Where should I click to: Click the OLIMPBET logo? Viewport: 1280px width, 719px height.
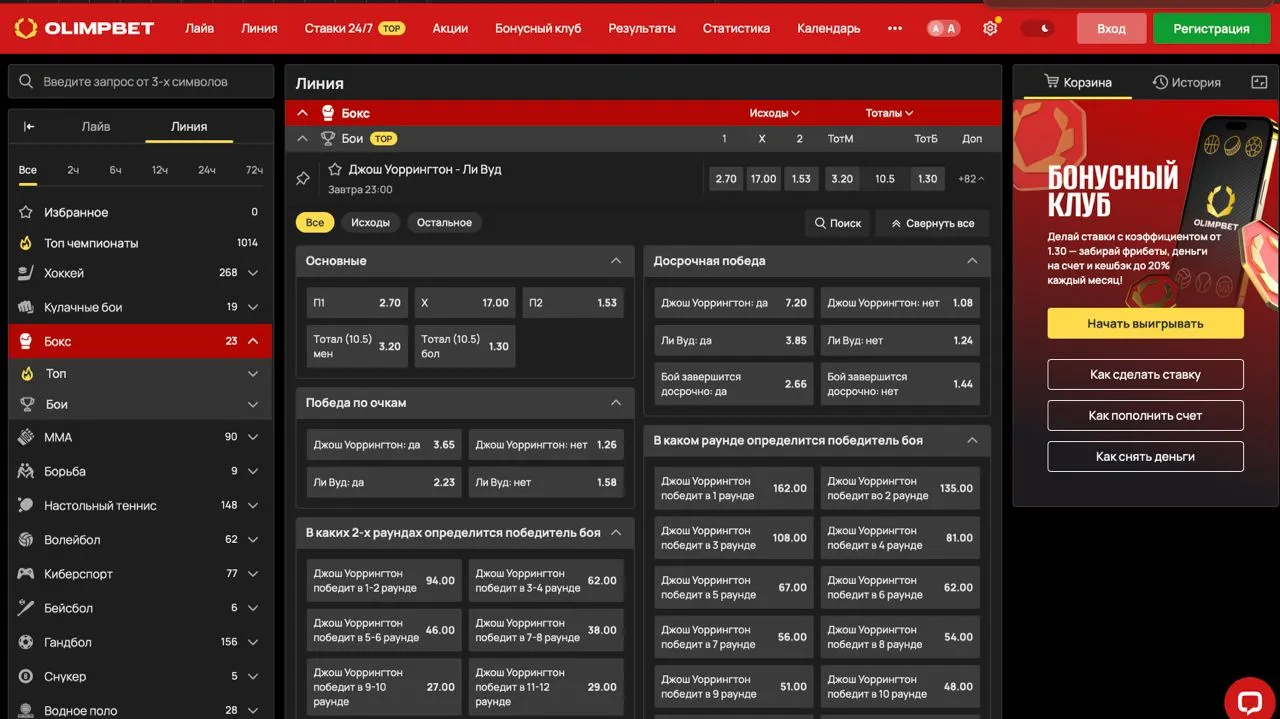coord(84,28)
